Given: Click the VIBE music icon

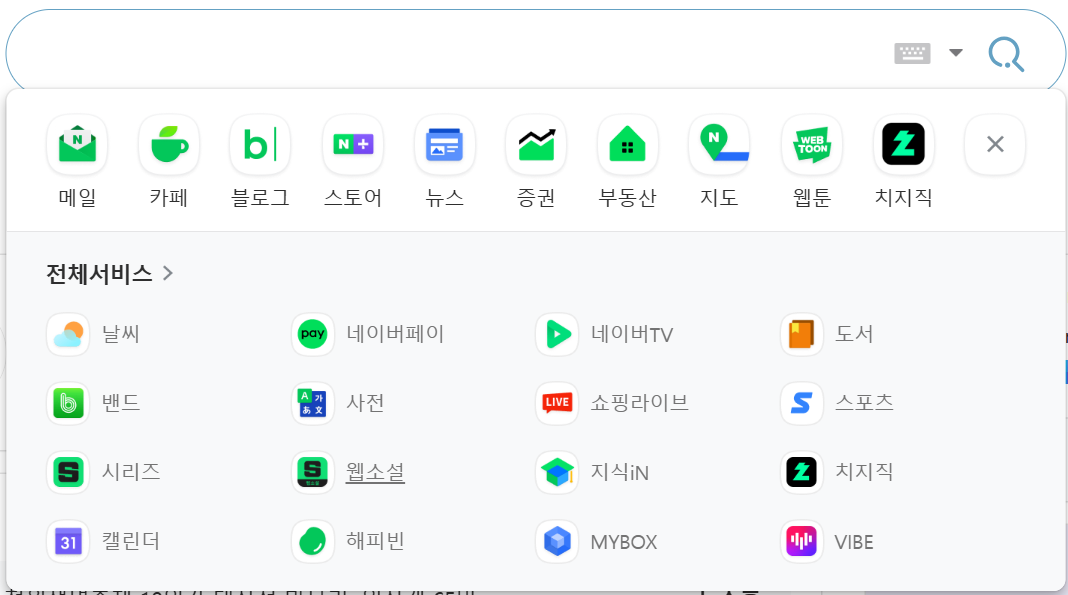Looking at the screenshot, I should [x=802, y=542].
